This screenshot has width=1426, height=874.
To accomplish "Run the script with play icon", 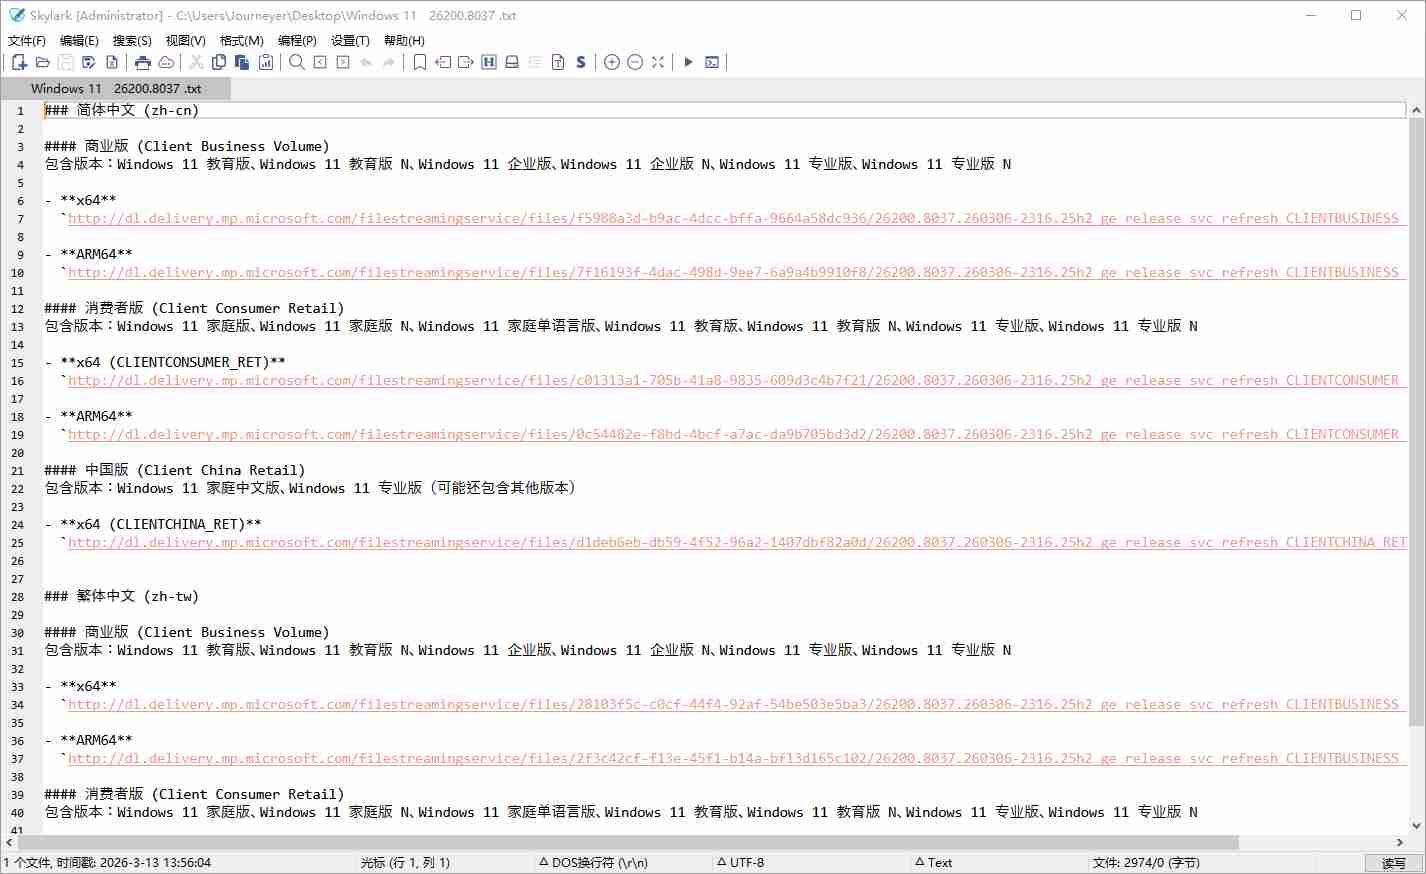I will point(688,62).
